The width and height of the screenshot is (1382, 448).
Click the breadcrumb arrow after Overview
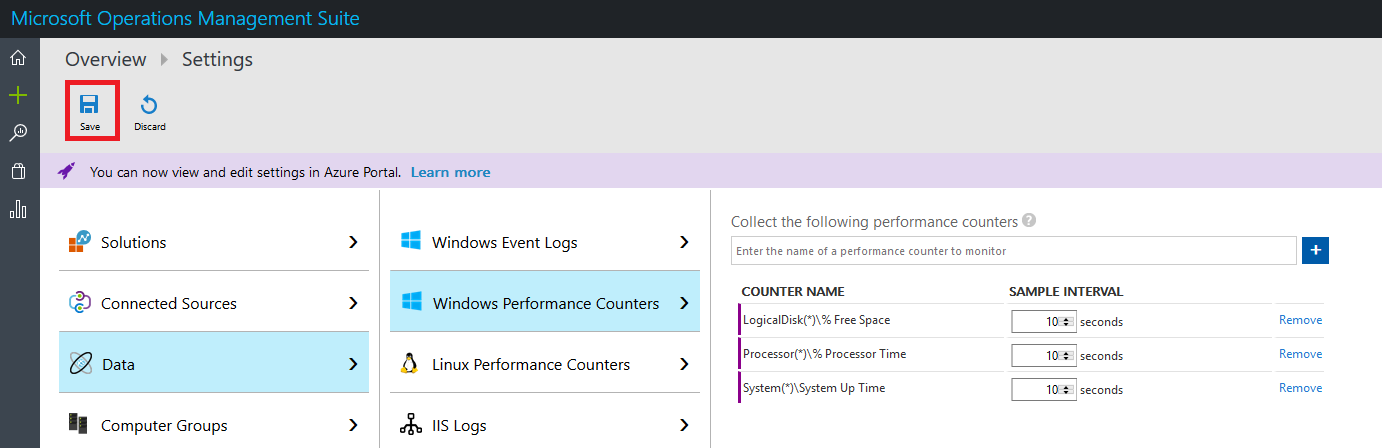[x=164, y=60]
